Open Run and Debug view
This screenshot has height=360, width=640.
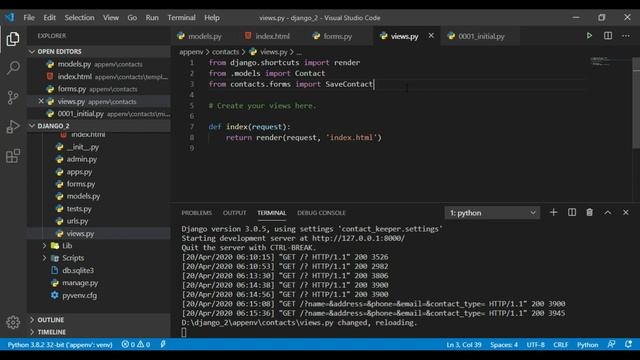(x=13, y=127)
